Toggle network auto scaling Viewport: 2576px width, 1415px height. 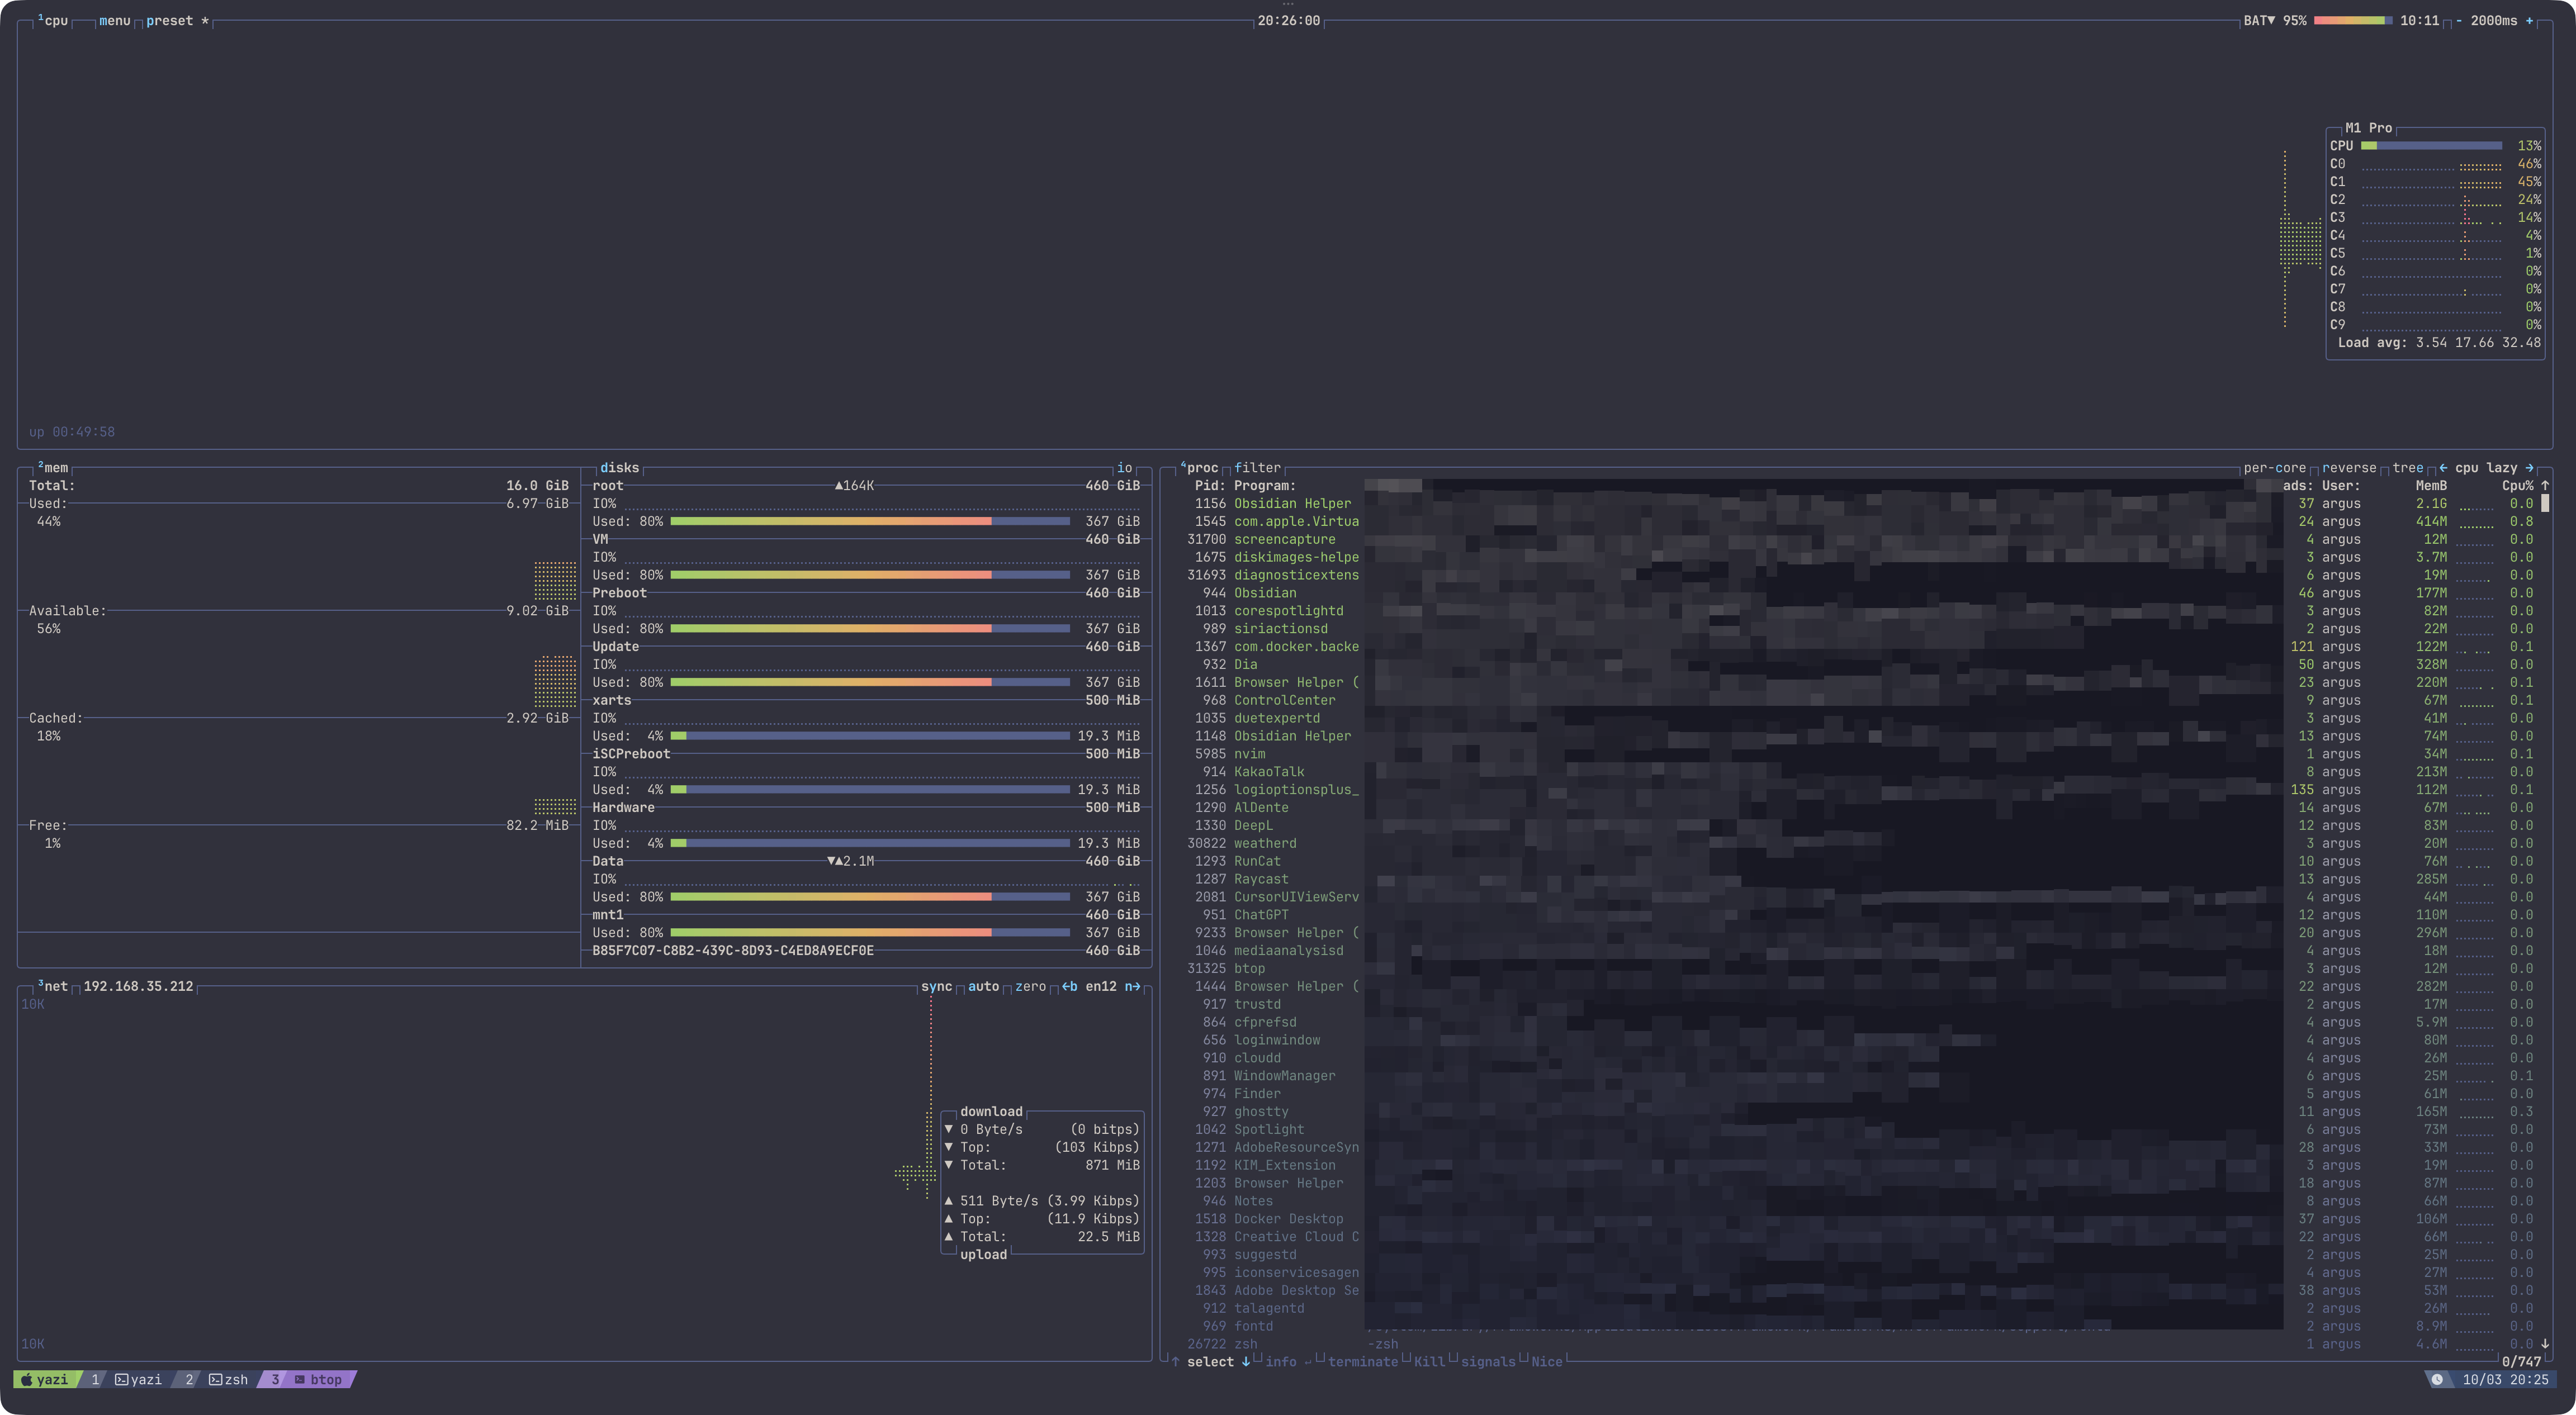pyautogui.click(x=983, y=987)
